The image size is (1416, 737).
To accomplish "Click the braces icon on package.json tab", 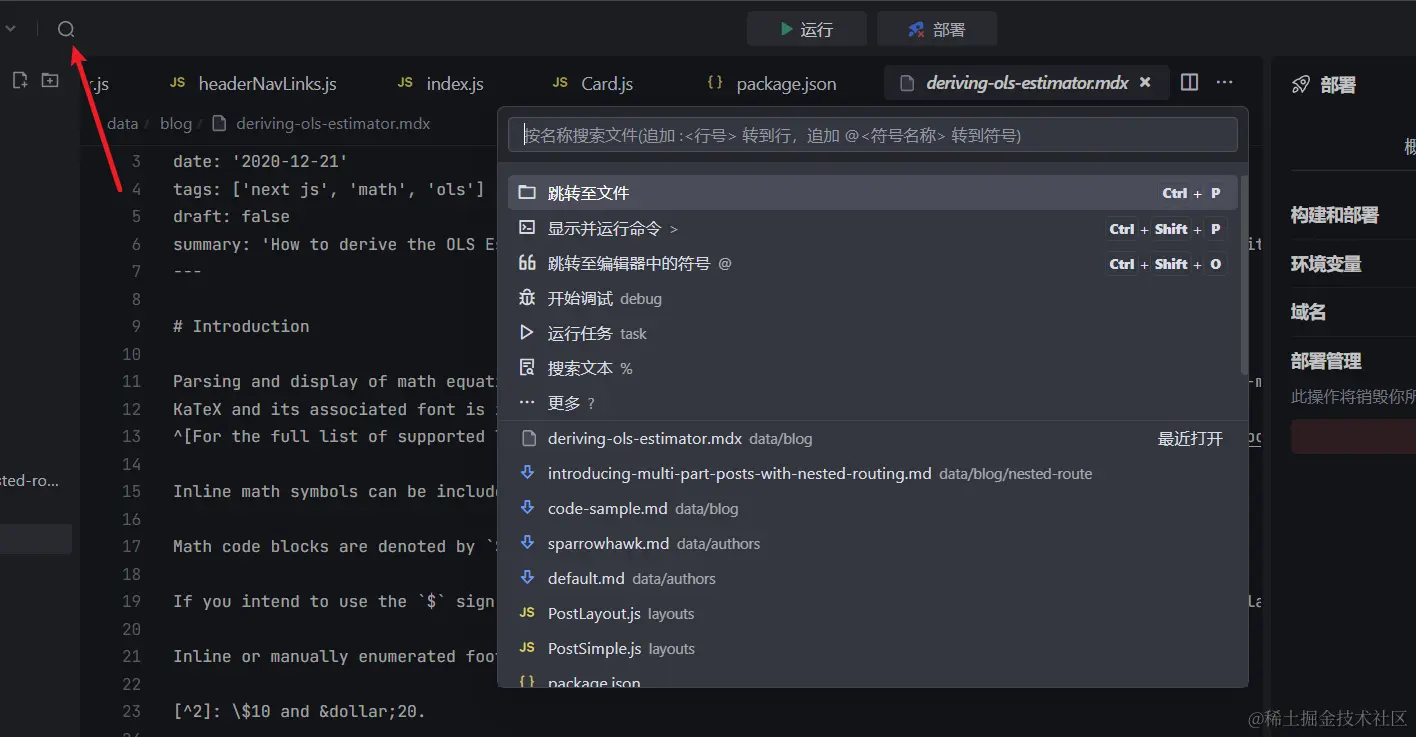I will (714, 83).
